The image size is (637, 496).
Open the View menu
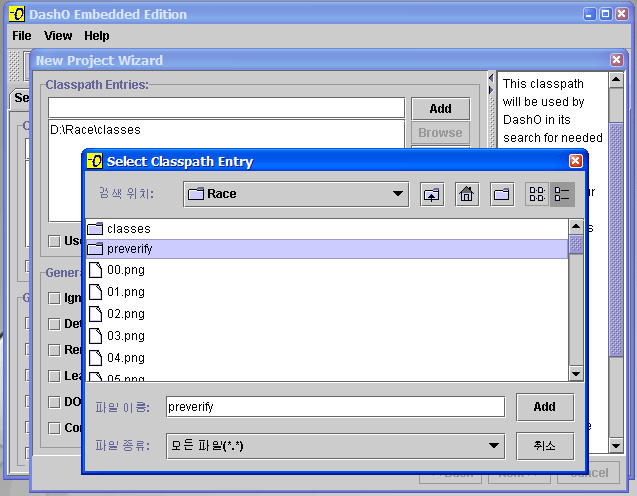point(58,36)
